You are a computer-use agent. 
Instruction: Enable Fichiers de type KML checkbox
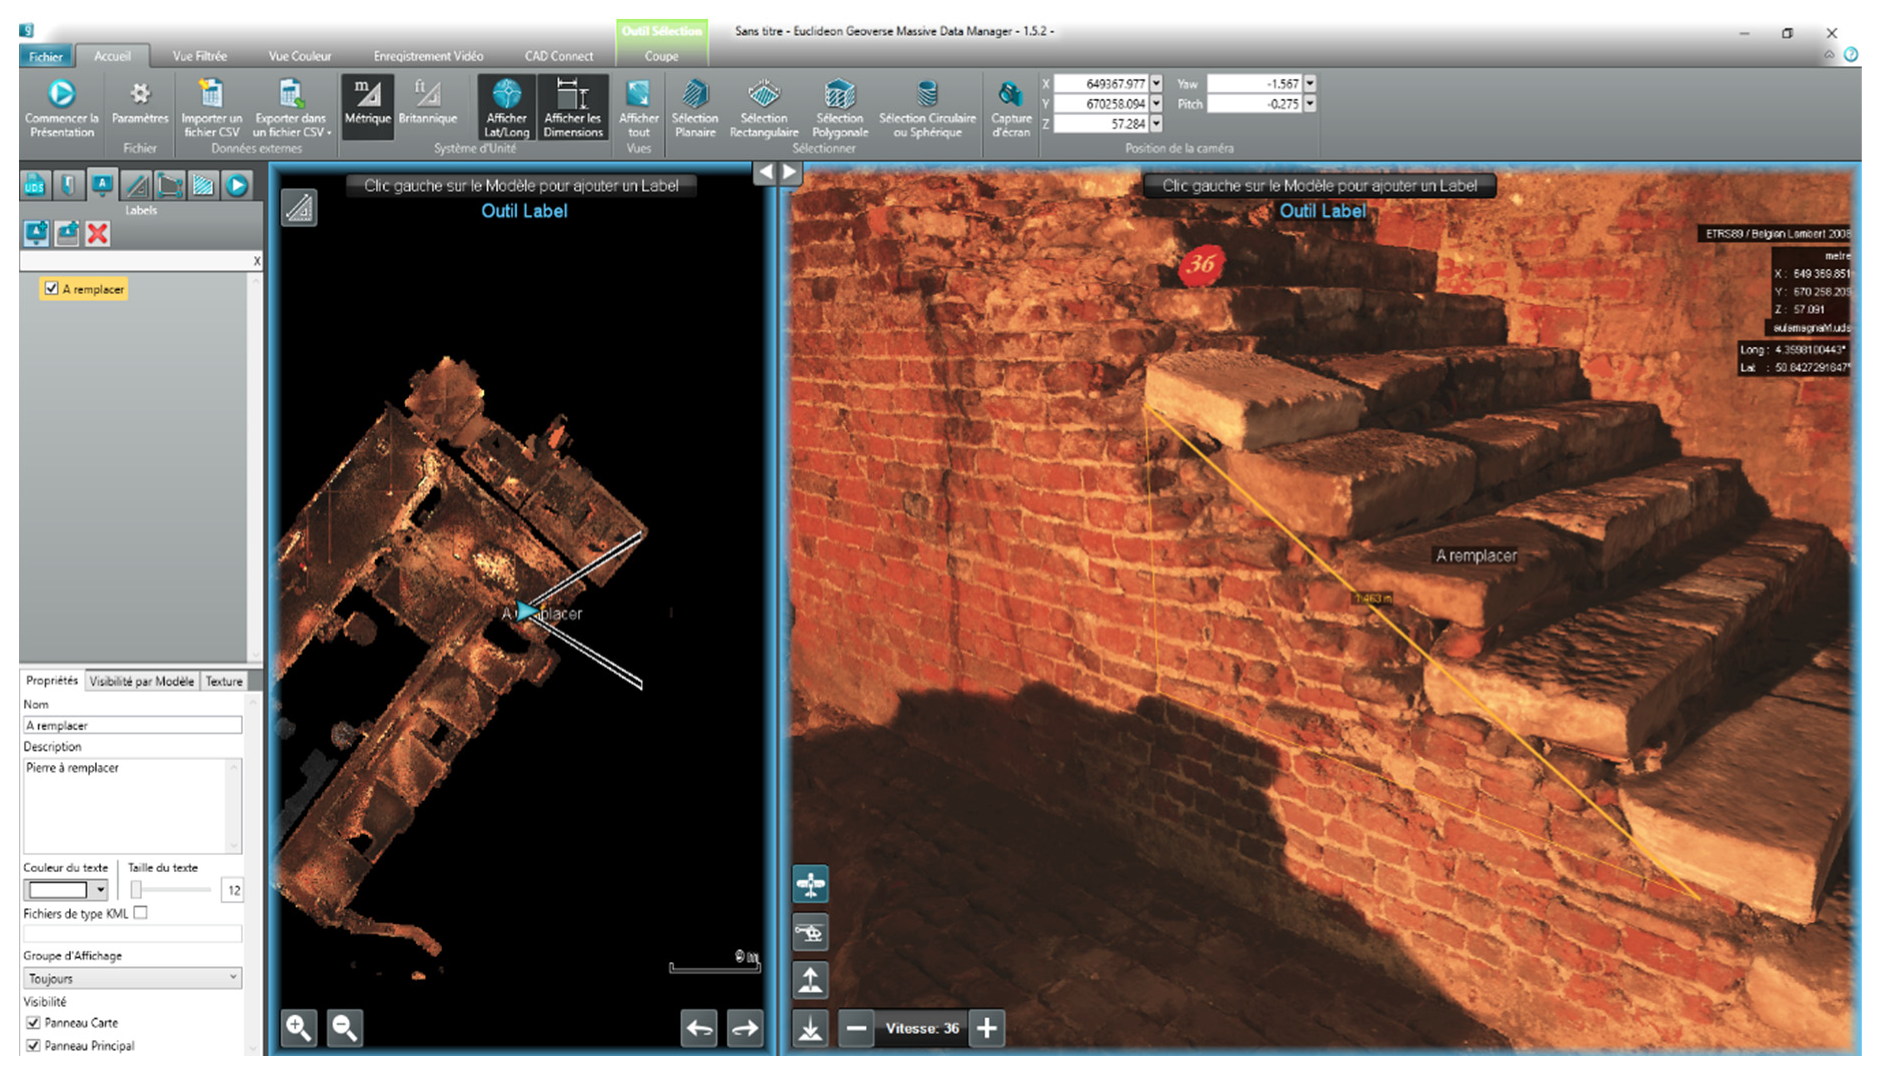click(141, 913)
